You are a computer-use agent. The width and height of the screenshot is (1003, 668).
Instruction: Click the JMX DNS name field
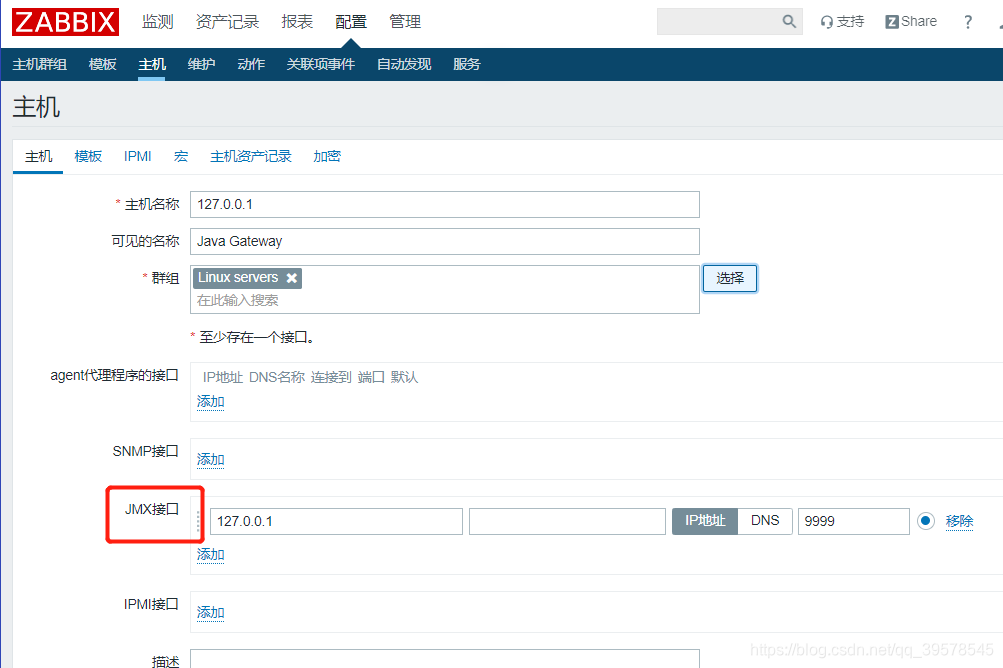pos(567,521)
